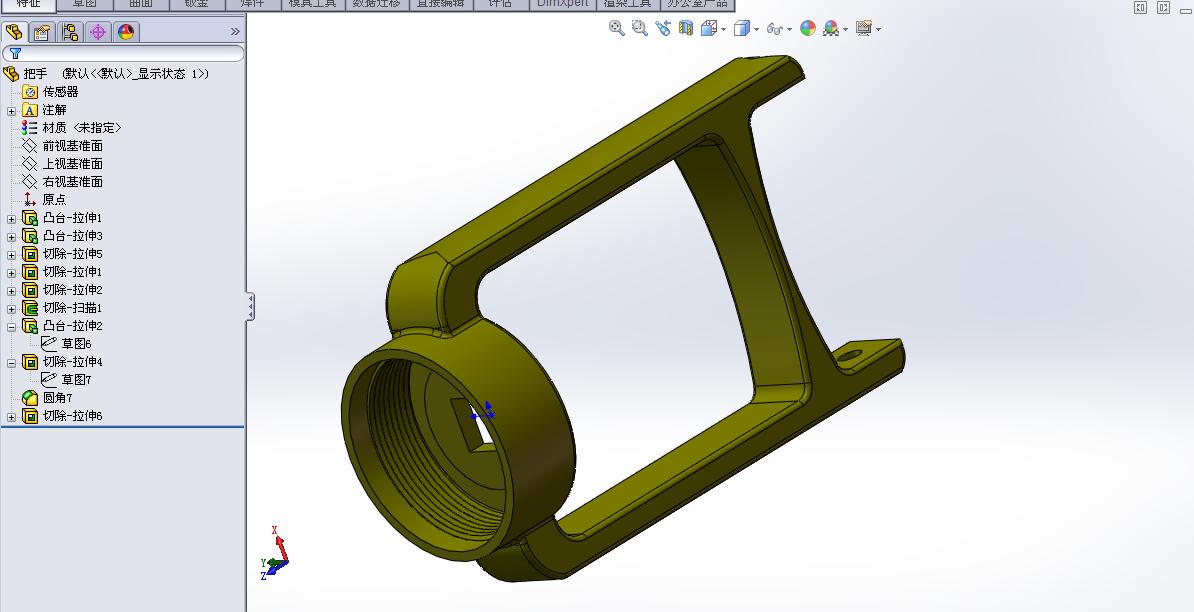Screen dimensions: 1194x612
Task: Select the 前视基准面 plane icon
Action: click(30, 146)
